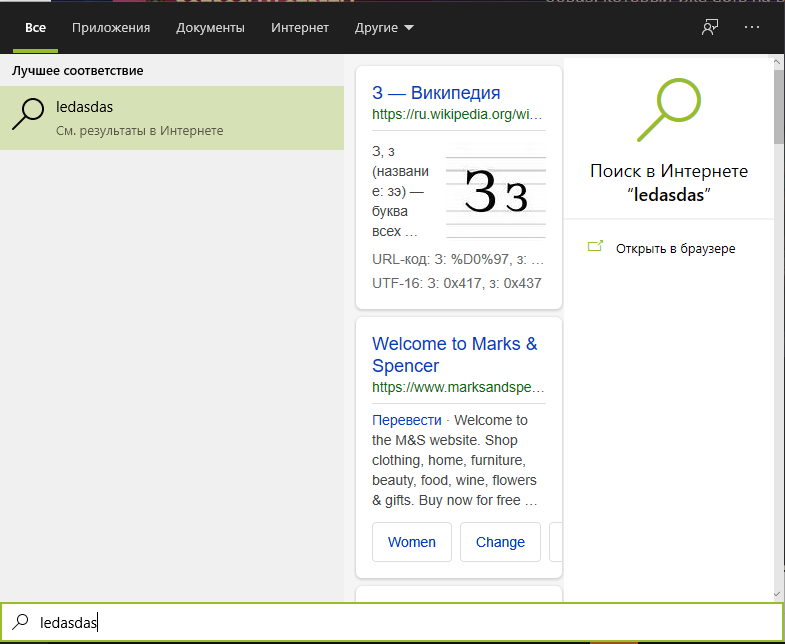Select the Все tab
The height and width of the screenshot is (644, 785).
coord(35,28)
